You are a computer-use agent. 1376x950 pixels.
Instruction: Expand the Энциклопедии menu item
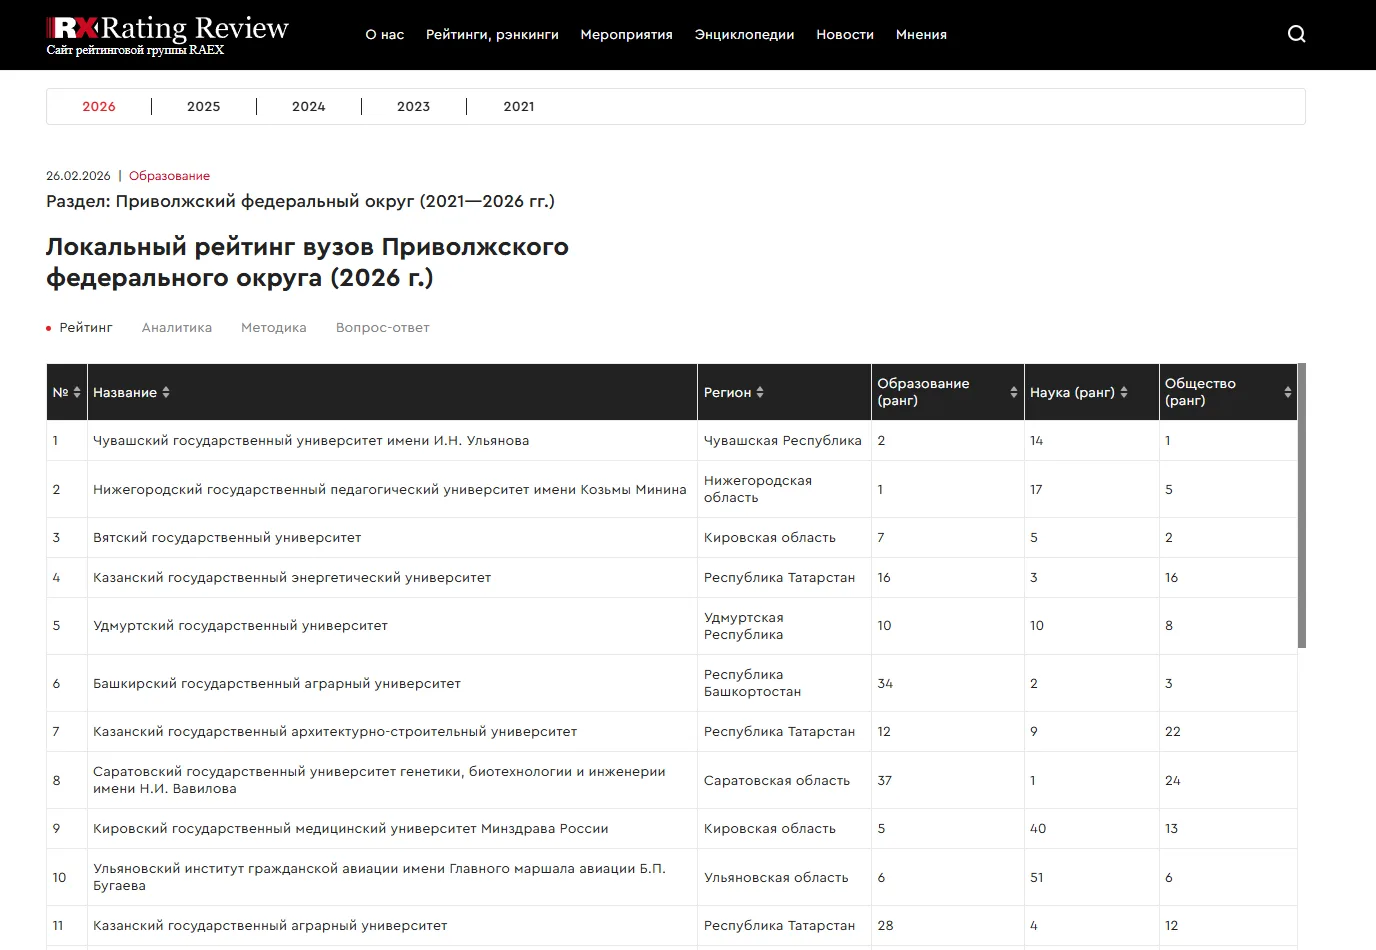coord(744,34)
